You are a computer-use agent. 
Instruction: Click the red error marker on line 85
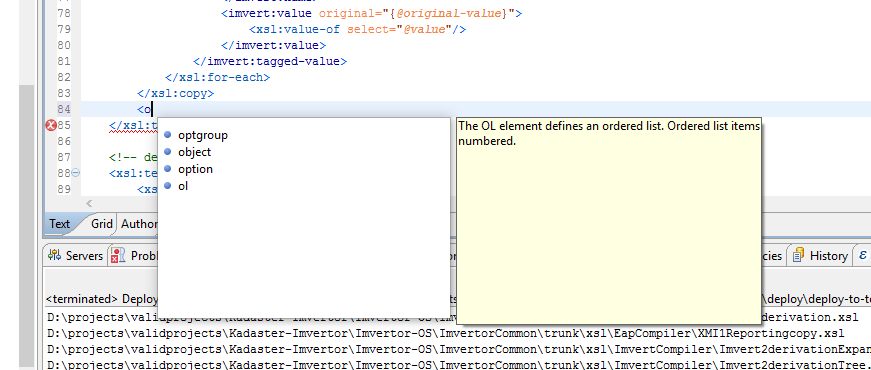(x=51, y=126)
